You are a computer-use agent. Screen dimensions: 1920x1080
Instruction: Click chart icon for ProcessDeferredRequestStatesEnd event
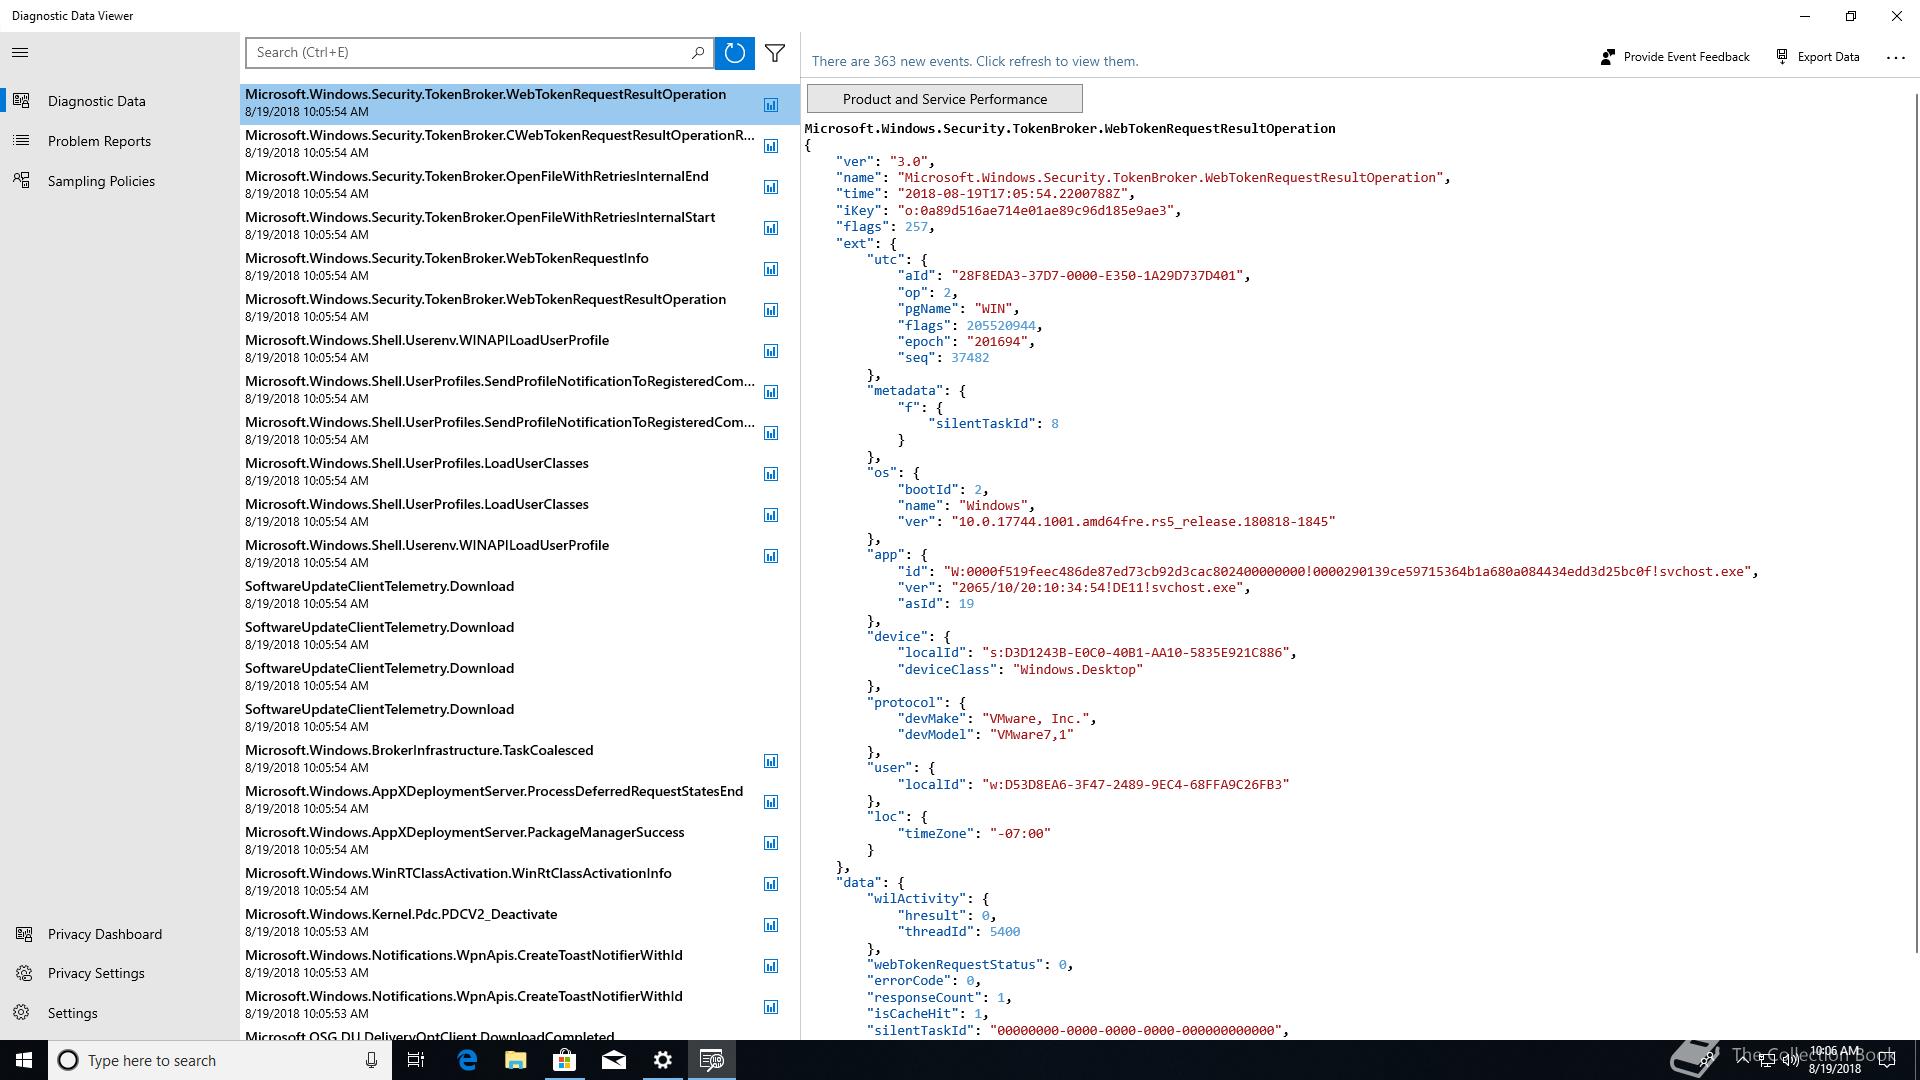[x=771, y=802]
